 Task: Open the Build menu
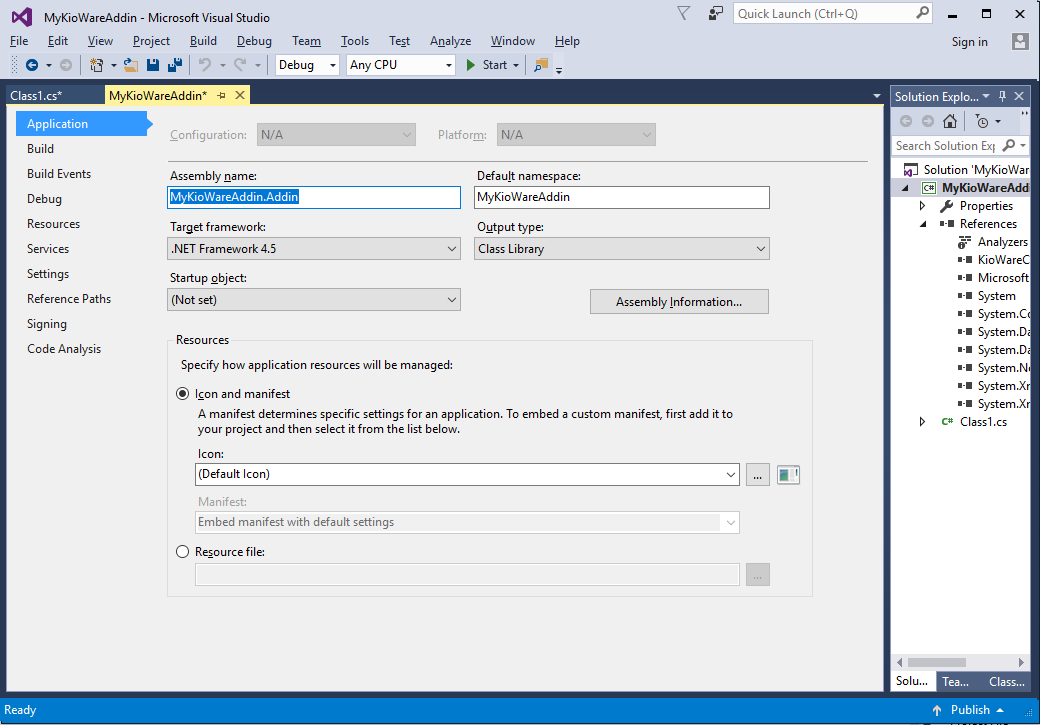[x=203, y=41]
